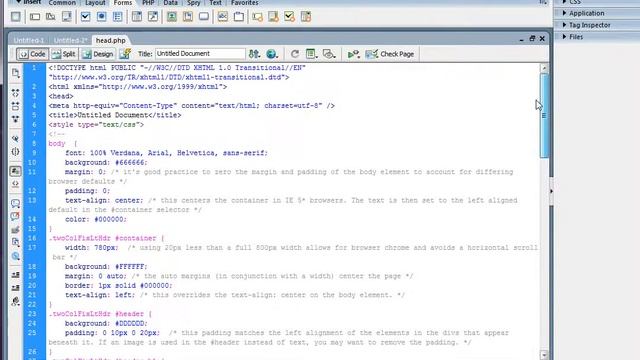Insert a Radio Group form element
The width and height of the screenshot is (640, 360).
click(x=118, y=17)
